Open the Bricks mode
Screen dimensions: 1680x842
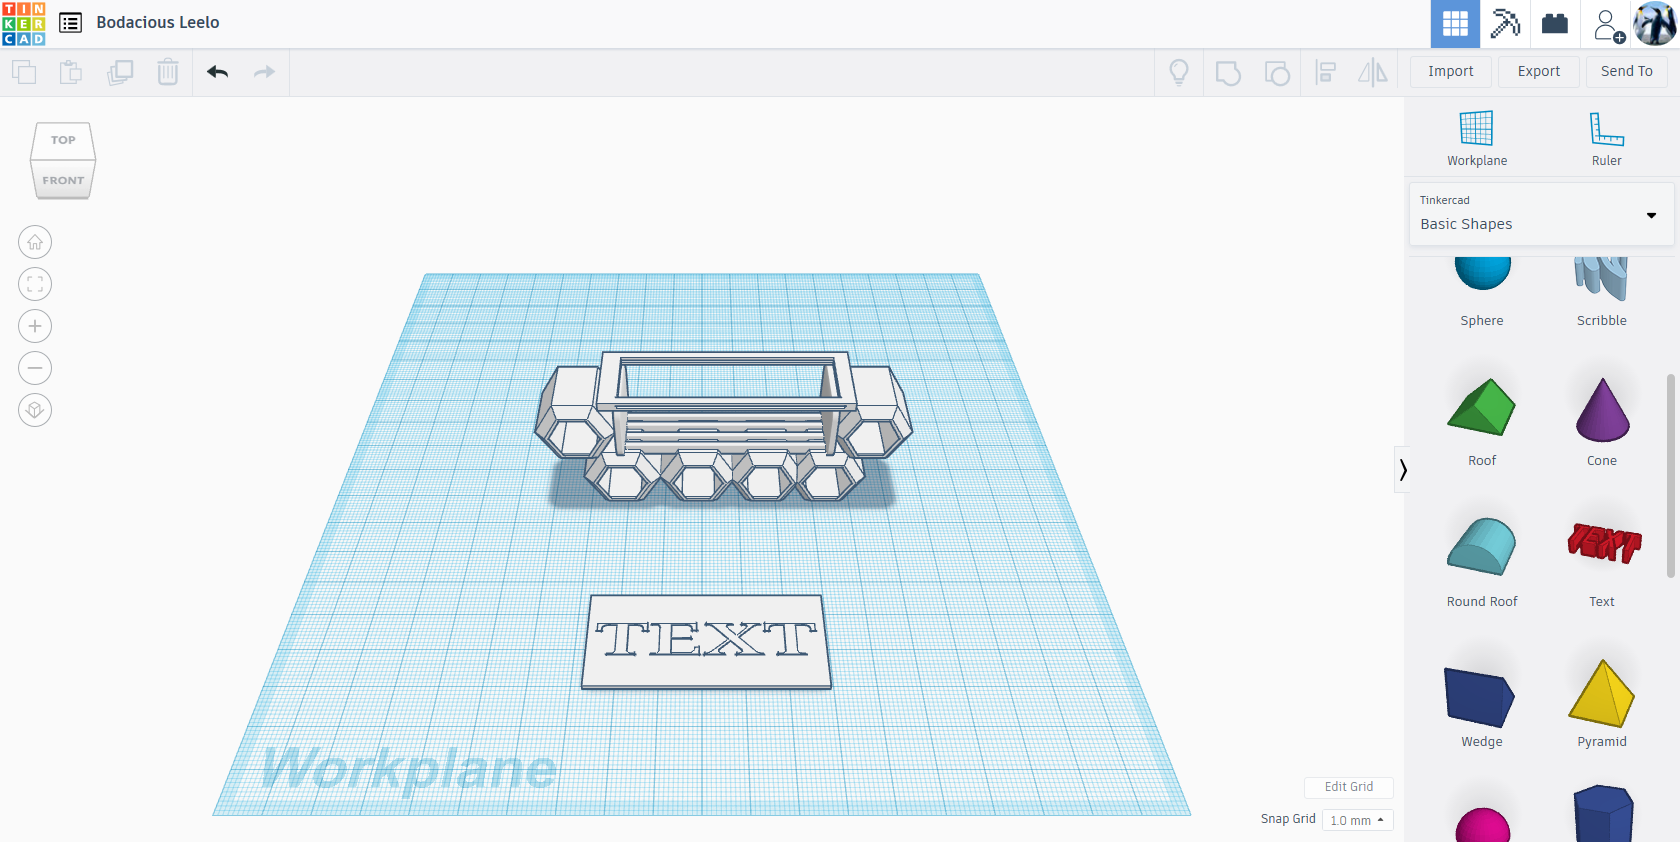click(1555, 24)
